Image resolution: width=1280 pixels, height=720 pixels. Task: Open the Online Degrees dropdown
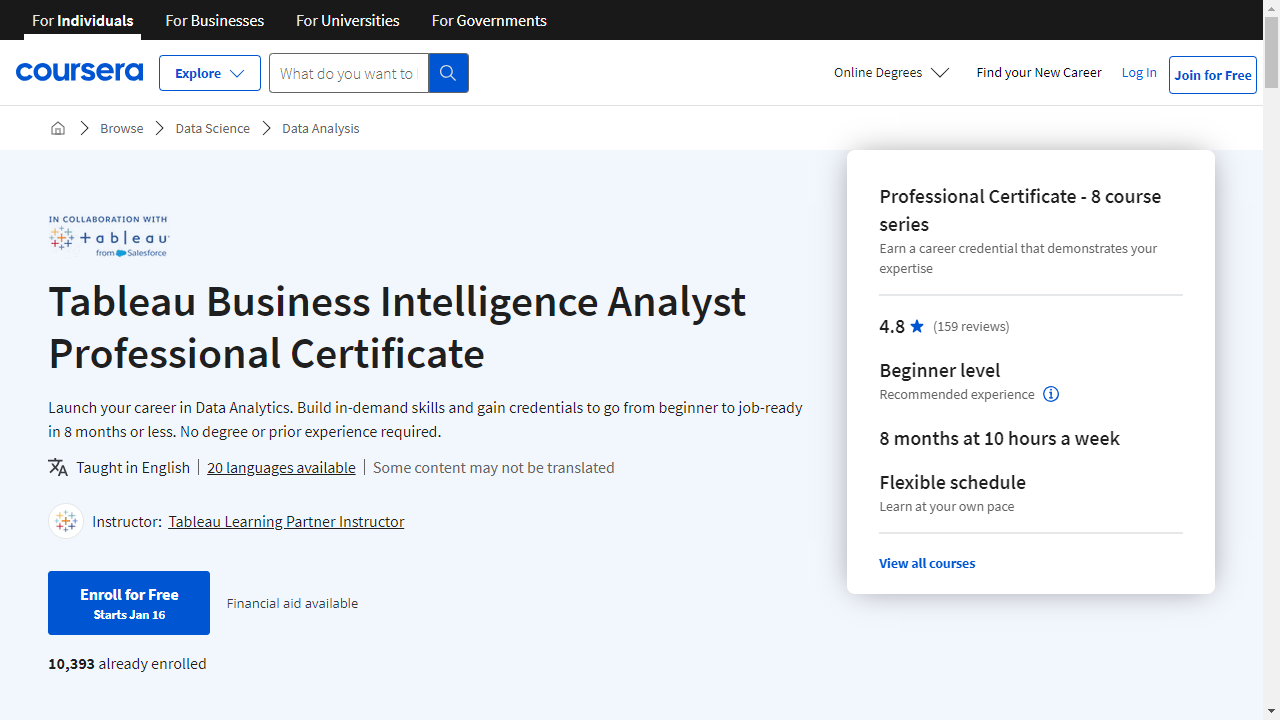[891, 73]
